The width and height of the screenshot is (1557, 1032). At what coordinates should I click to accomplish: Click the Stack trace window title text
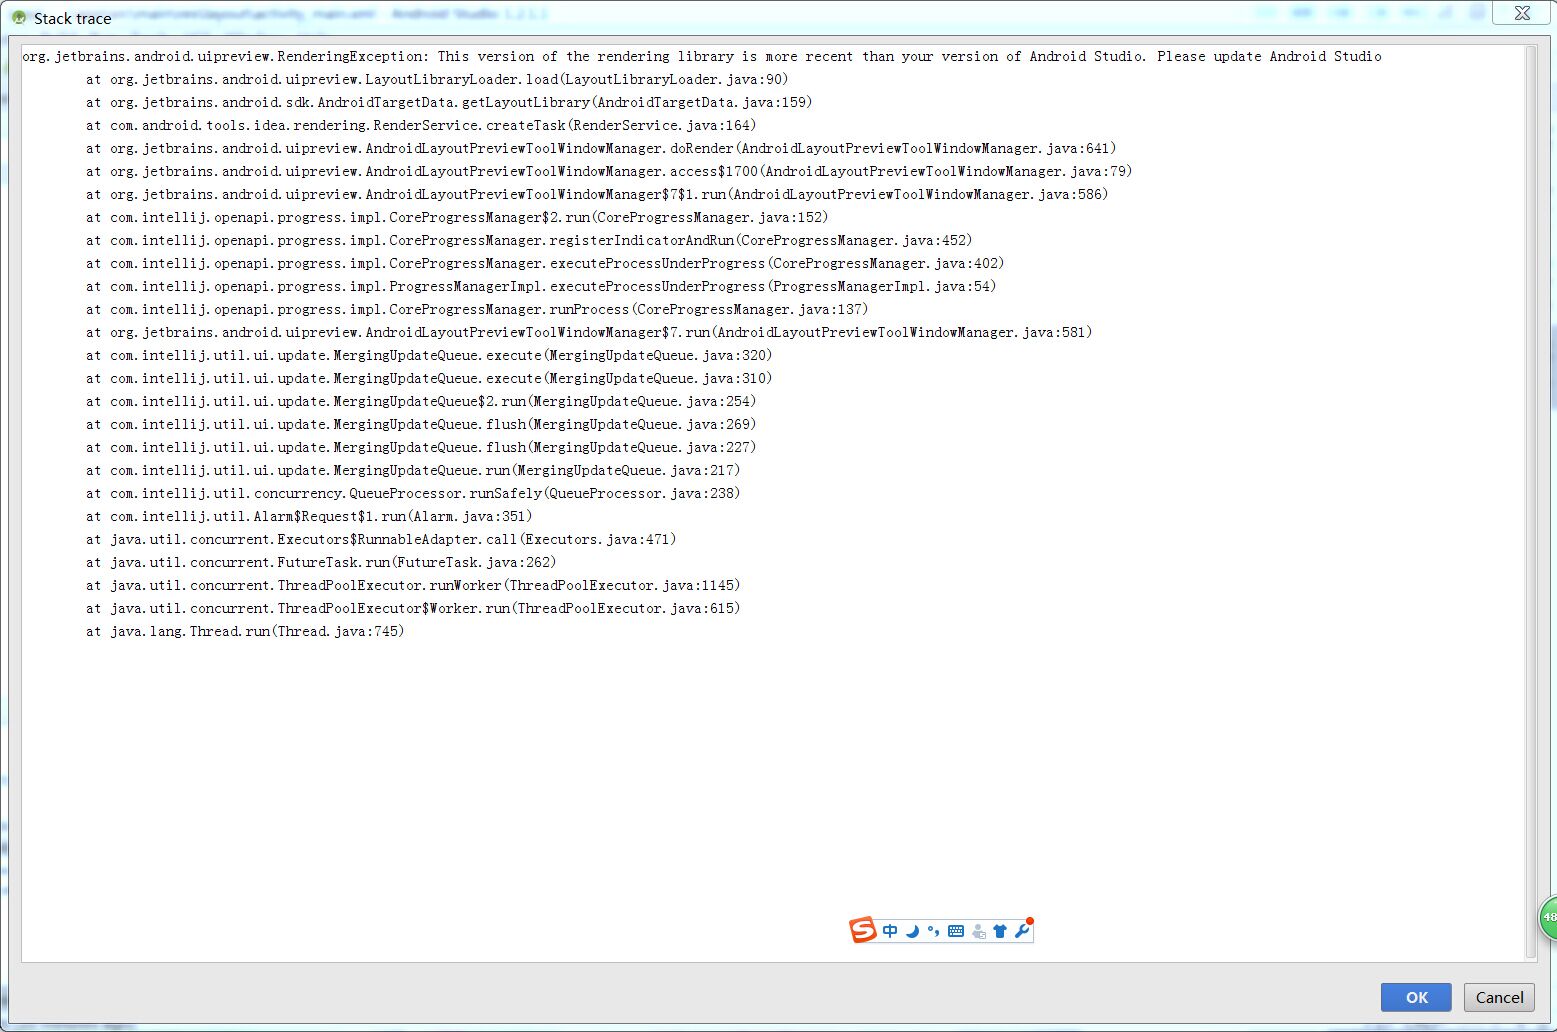coord(72,18)
